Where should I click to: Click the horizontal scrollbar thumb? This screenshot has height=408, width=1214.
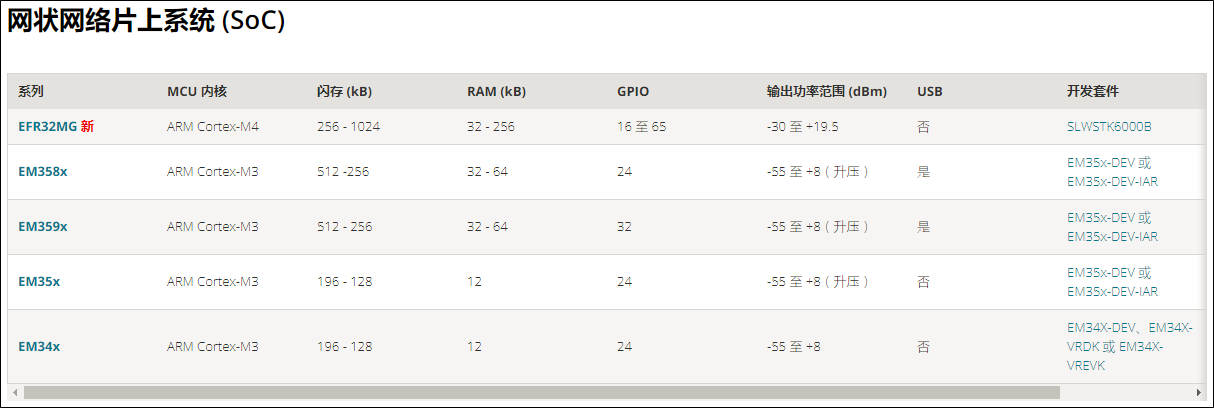pyautogui.click(x=541, y=392)
